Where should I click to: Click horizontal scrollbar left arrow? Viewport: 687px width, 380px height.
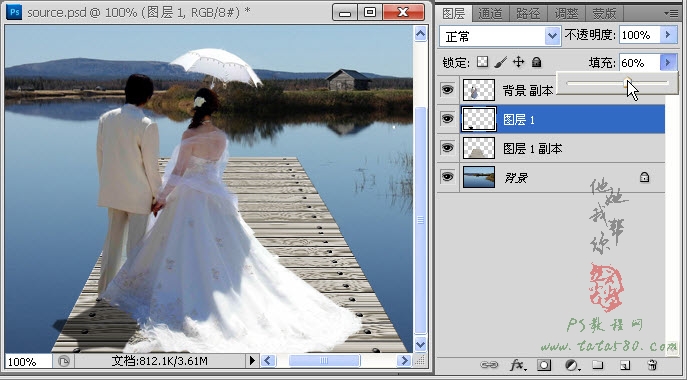click(x=269, y=361)
